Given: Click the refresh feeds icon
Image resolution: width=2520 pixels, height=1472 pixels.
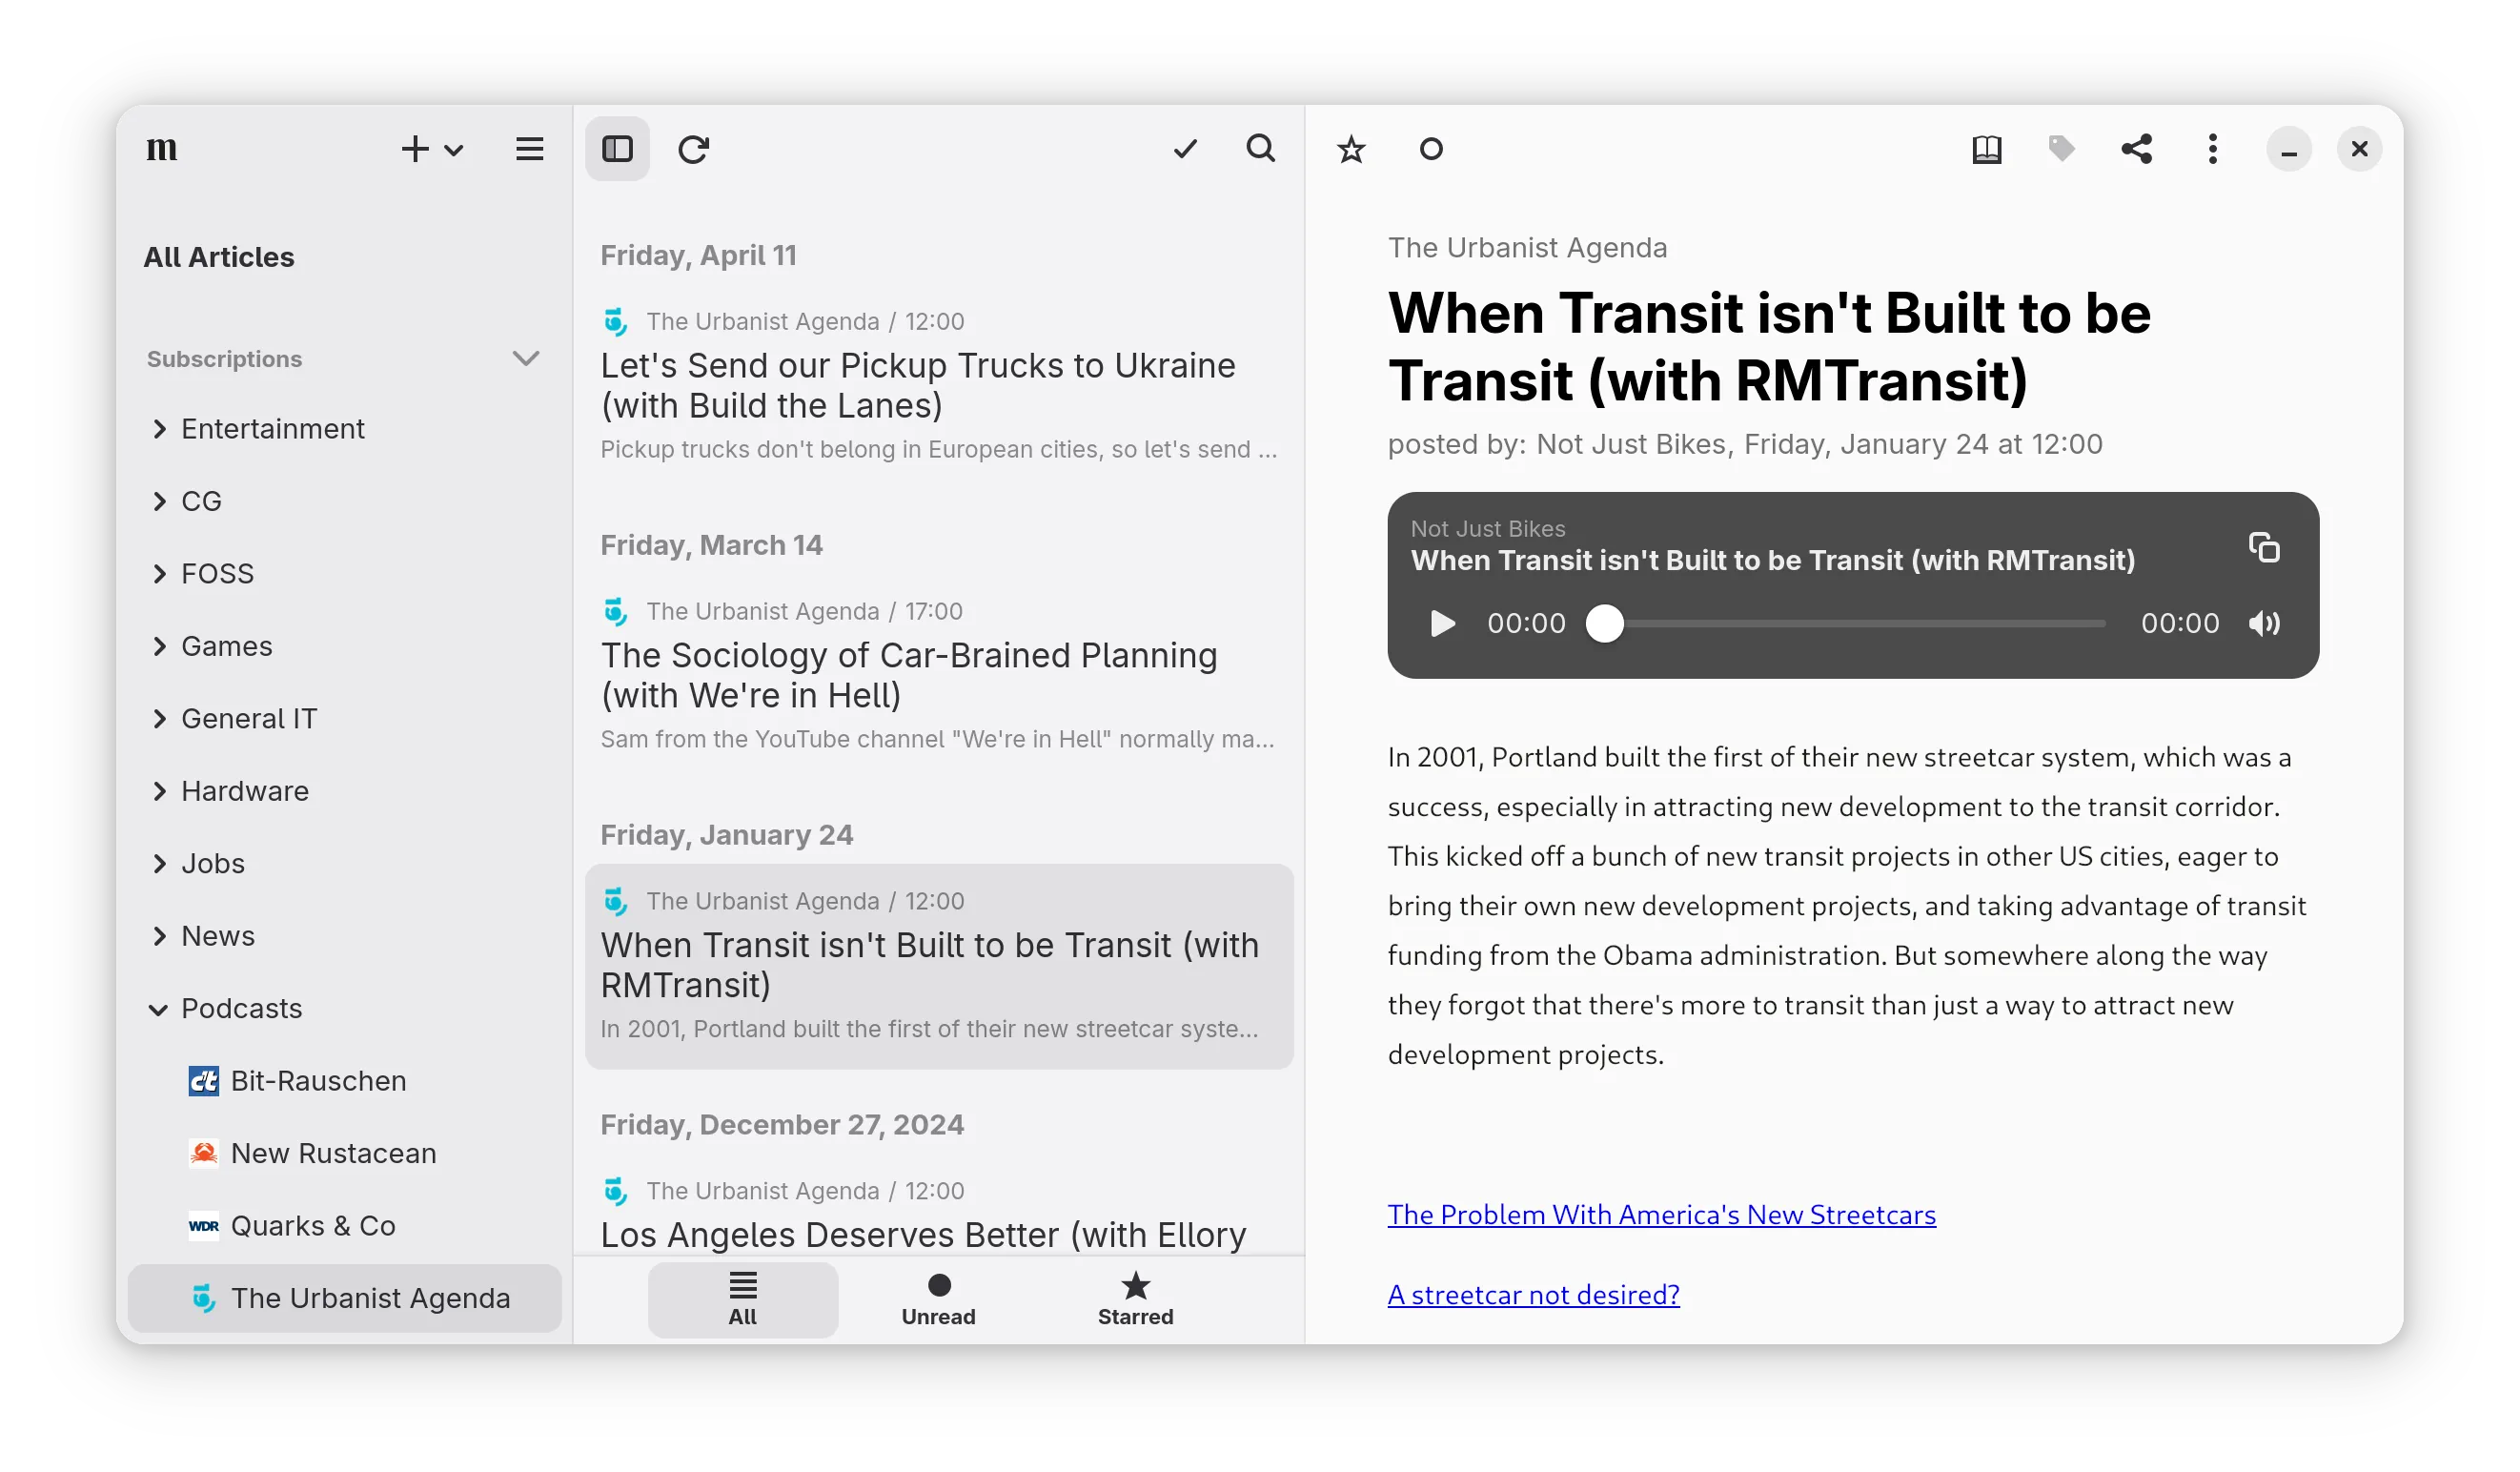Looking at the screenshot, I should [x=693, y=150].
